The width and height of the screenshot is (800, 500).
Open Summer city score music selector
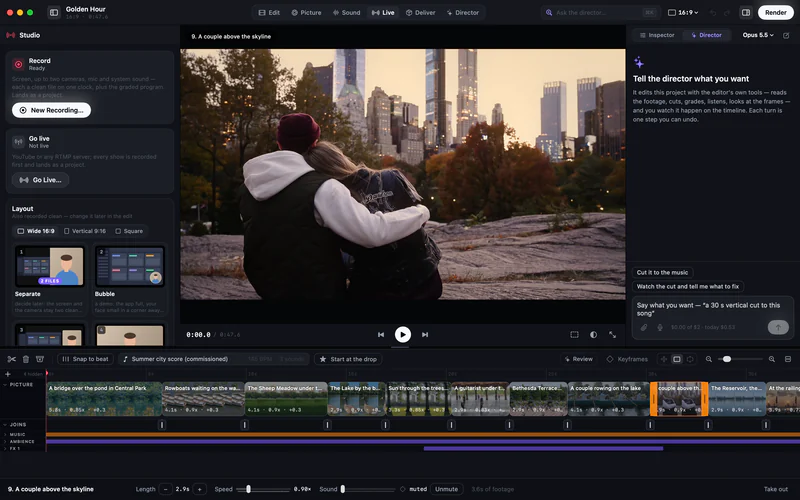[x=214, y=359]
